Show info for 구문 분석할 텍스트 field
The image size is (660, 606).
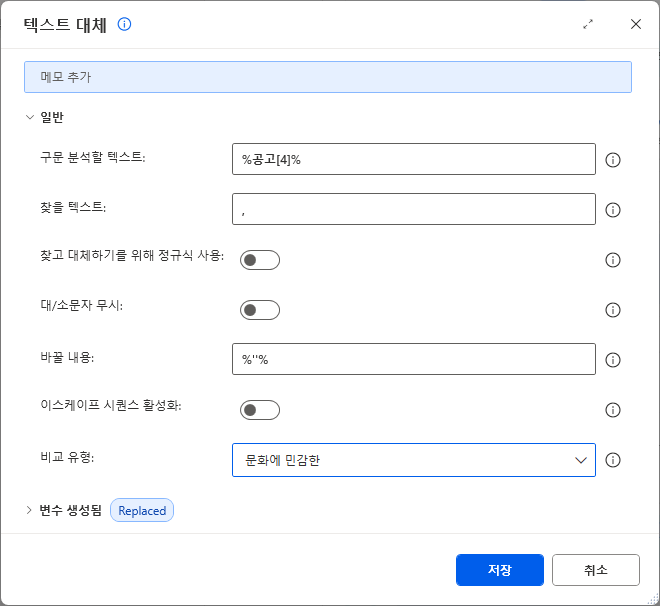pyautogui.click(x=612, y=160)
